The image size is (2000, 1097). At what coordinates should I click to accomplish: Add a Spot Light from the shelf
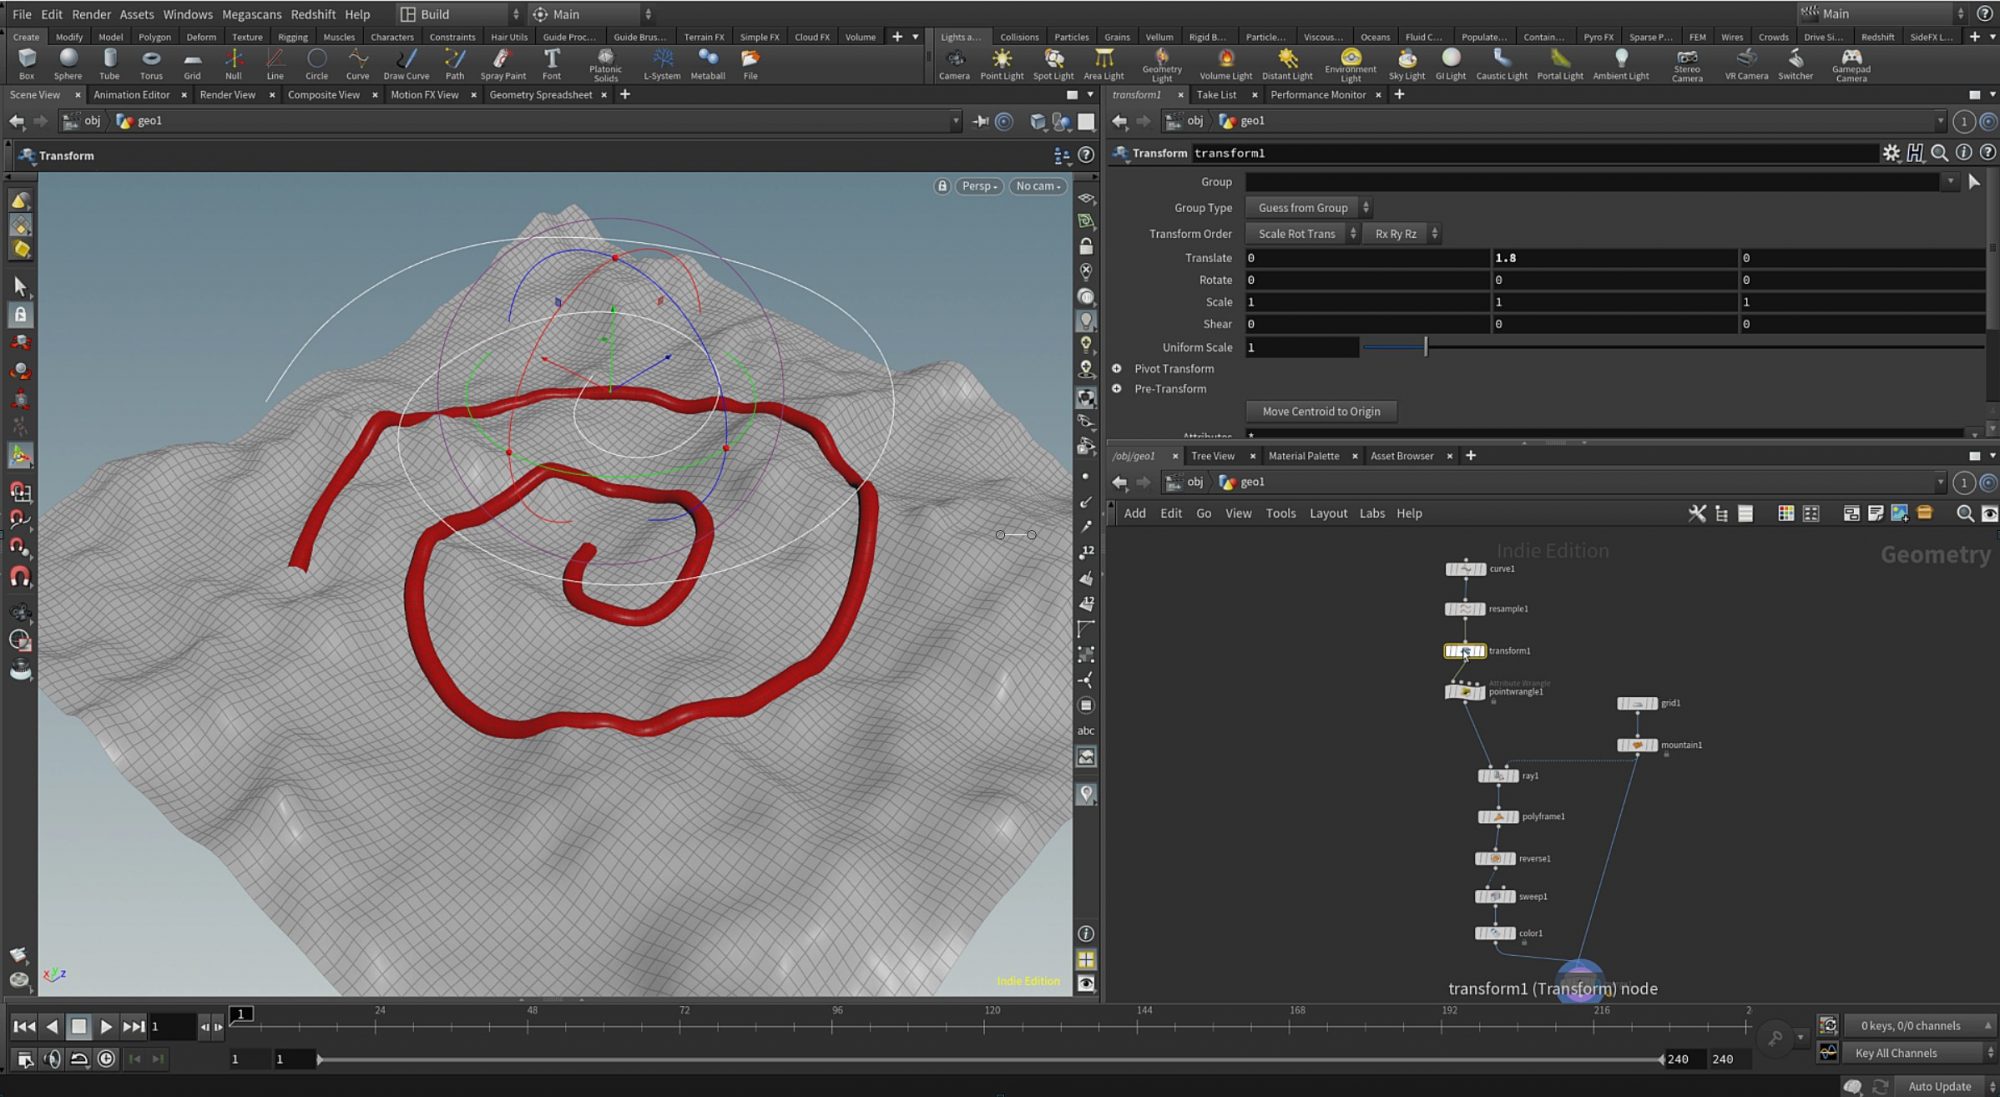(x=1053, y=64)
